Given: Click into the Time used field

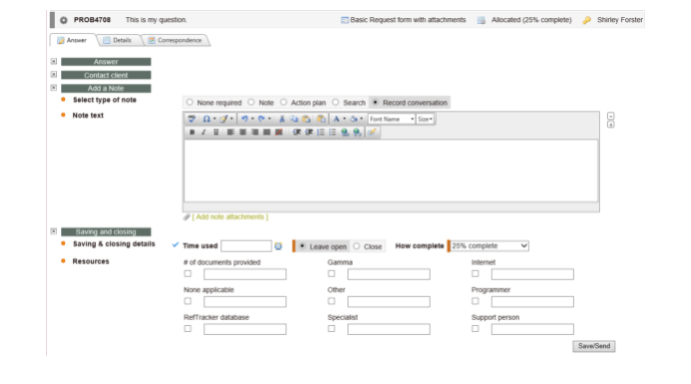Looking at the screenshot, I should point(246,246).
